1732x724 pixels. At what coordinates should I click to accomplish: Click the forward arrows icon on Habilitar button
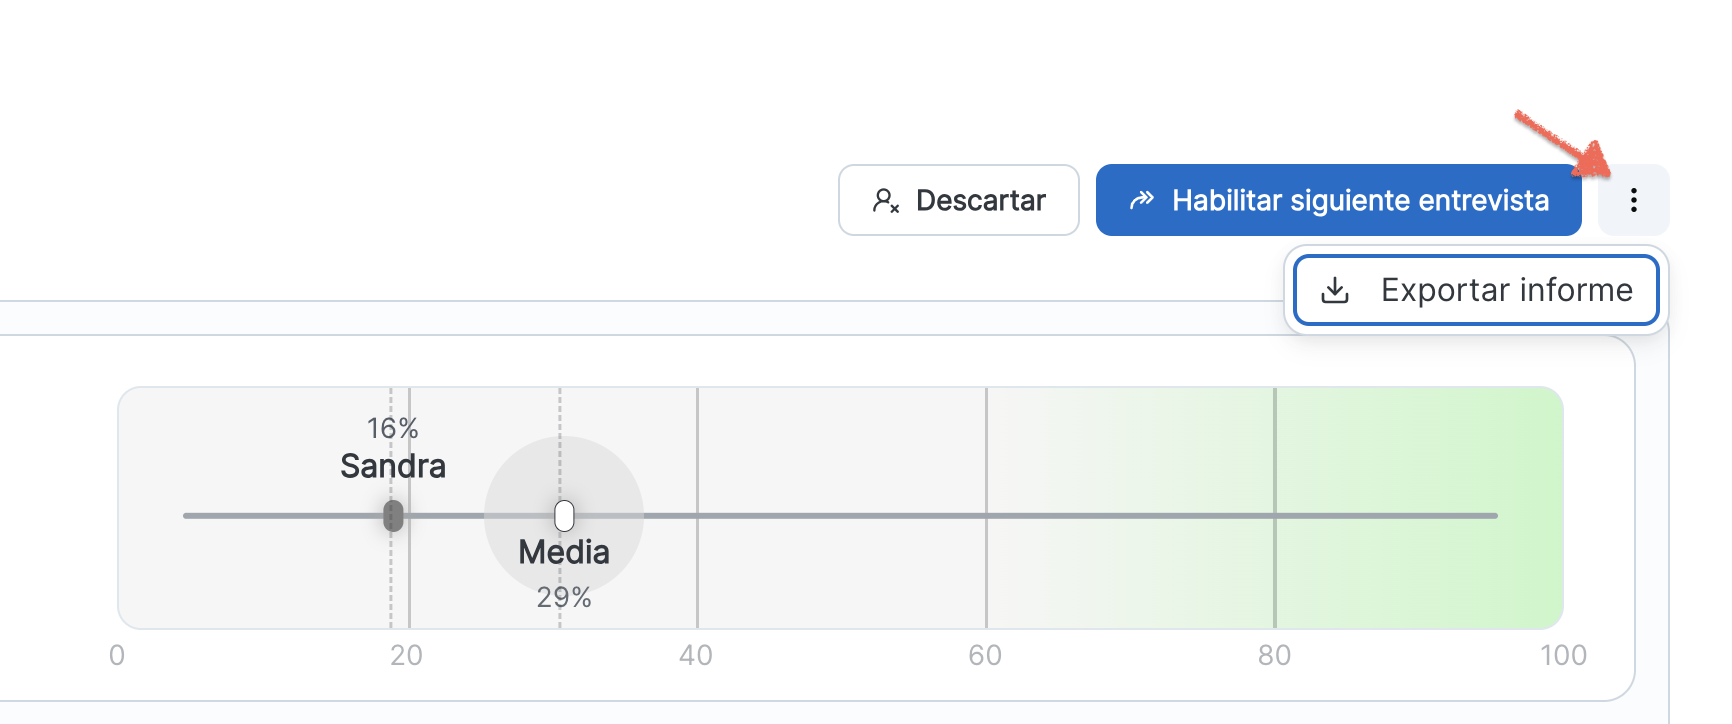tap(1141, 200)
